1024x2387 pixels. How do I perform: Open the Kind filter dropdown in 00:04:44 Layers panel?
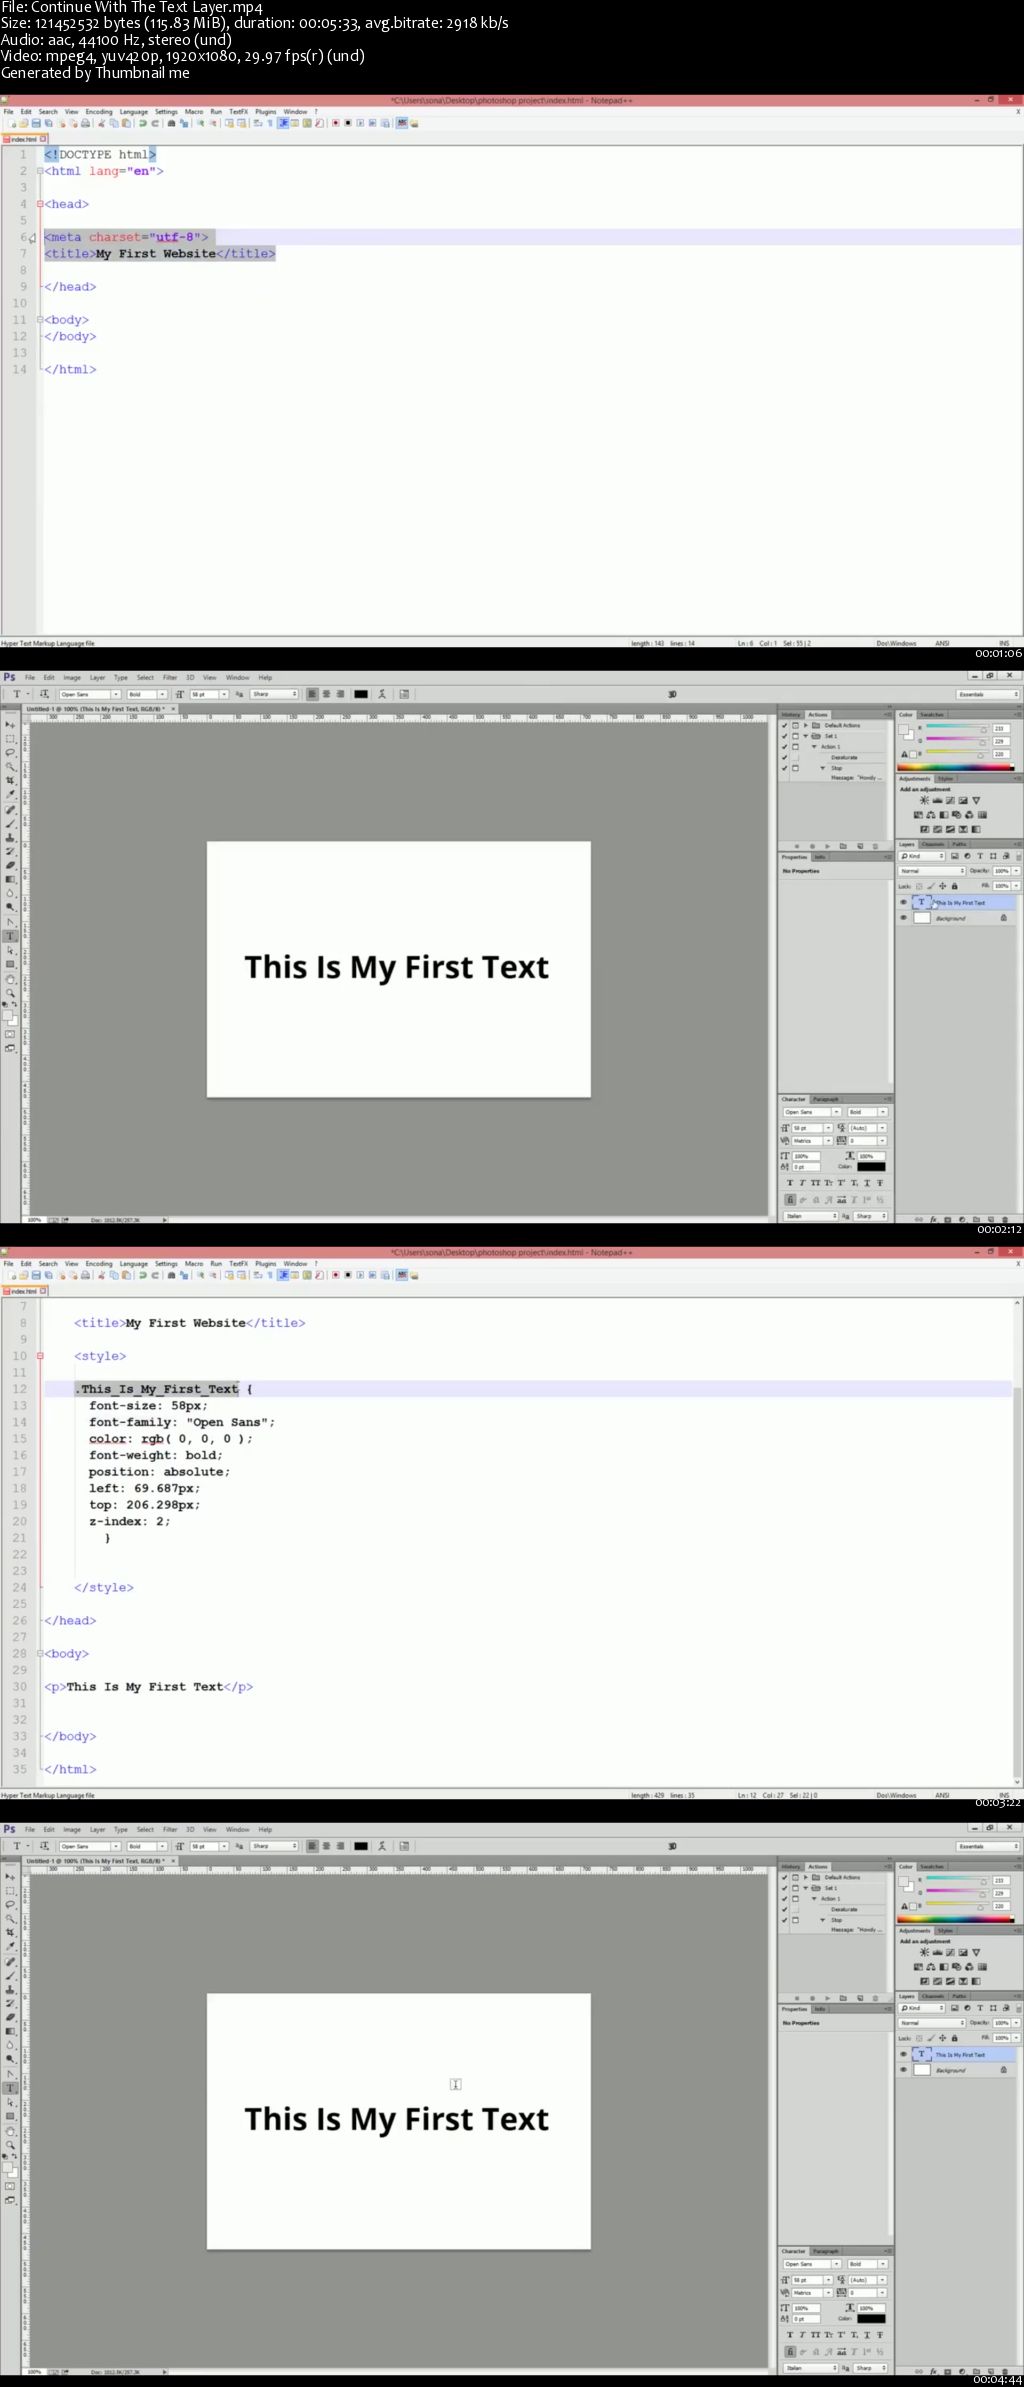(x=922, y=2008)
